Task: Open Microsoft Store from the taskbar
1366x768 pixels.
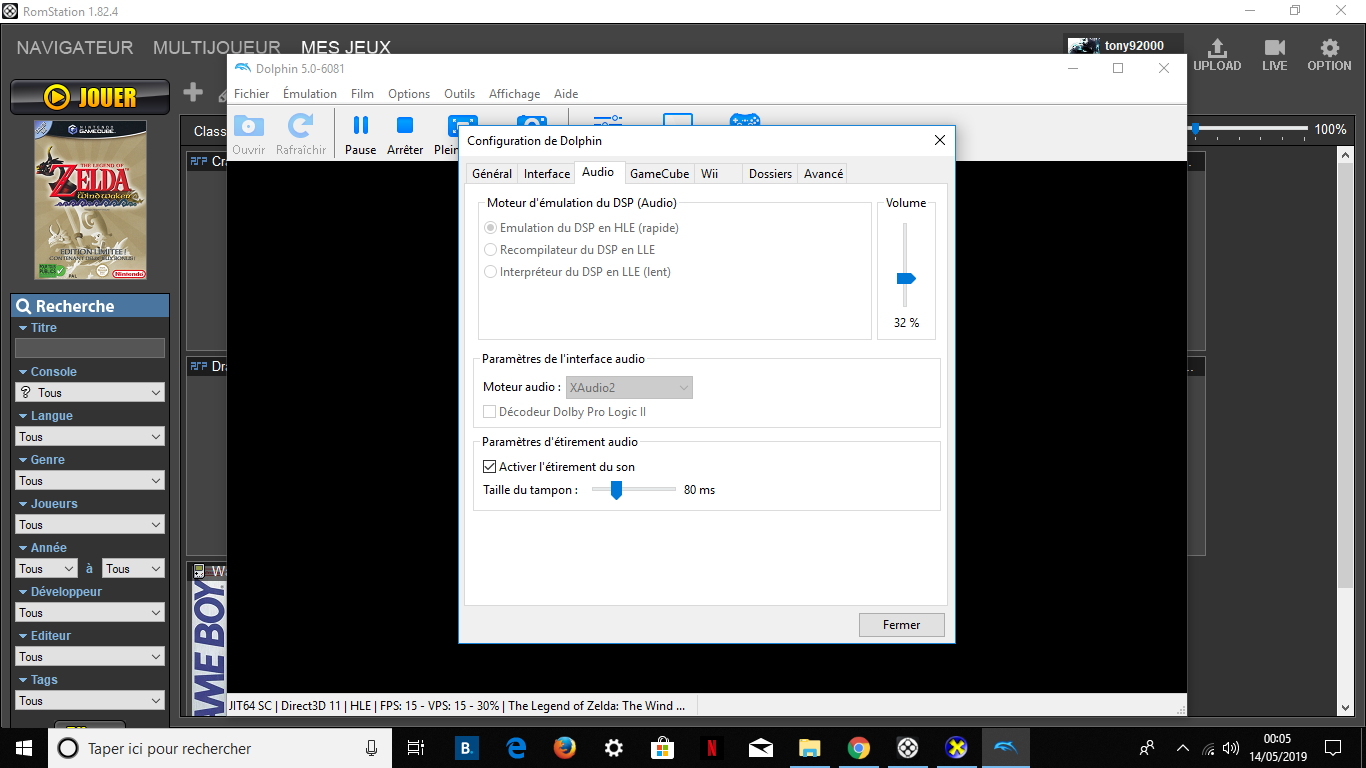Action: (663, 748)
